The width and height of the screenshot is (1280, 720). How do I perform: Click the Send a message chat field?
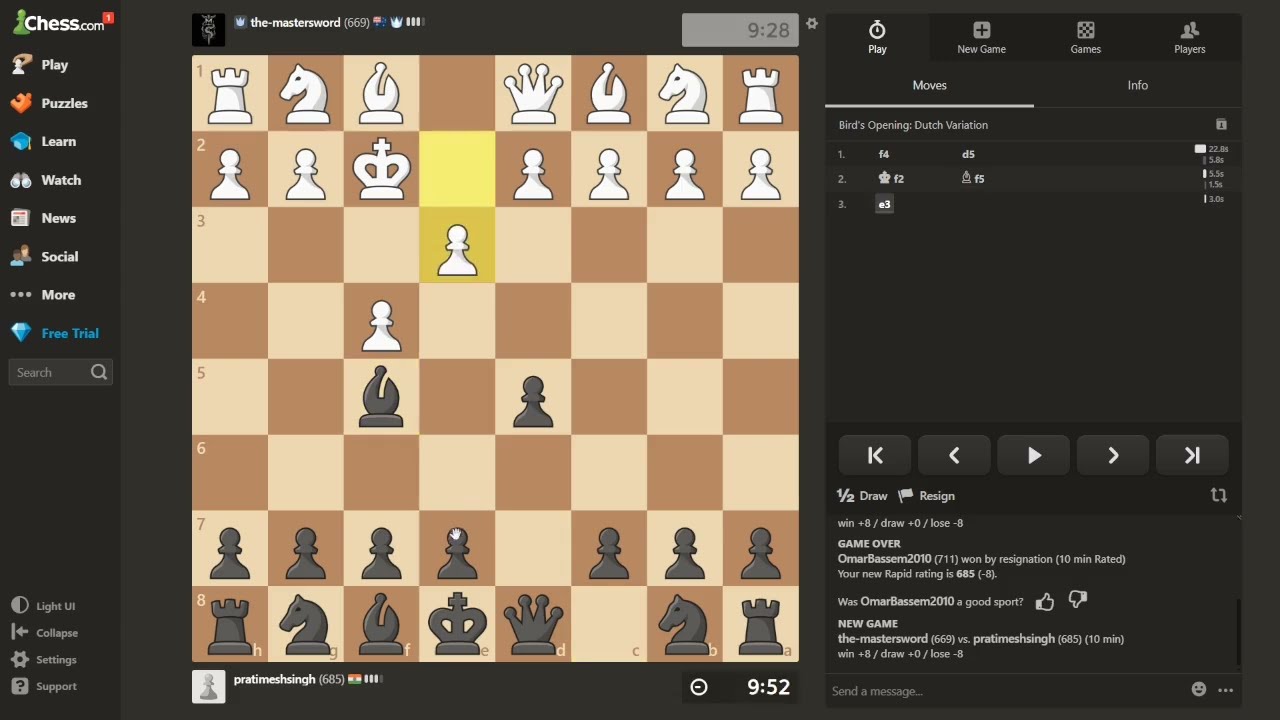point(1005,691)
